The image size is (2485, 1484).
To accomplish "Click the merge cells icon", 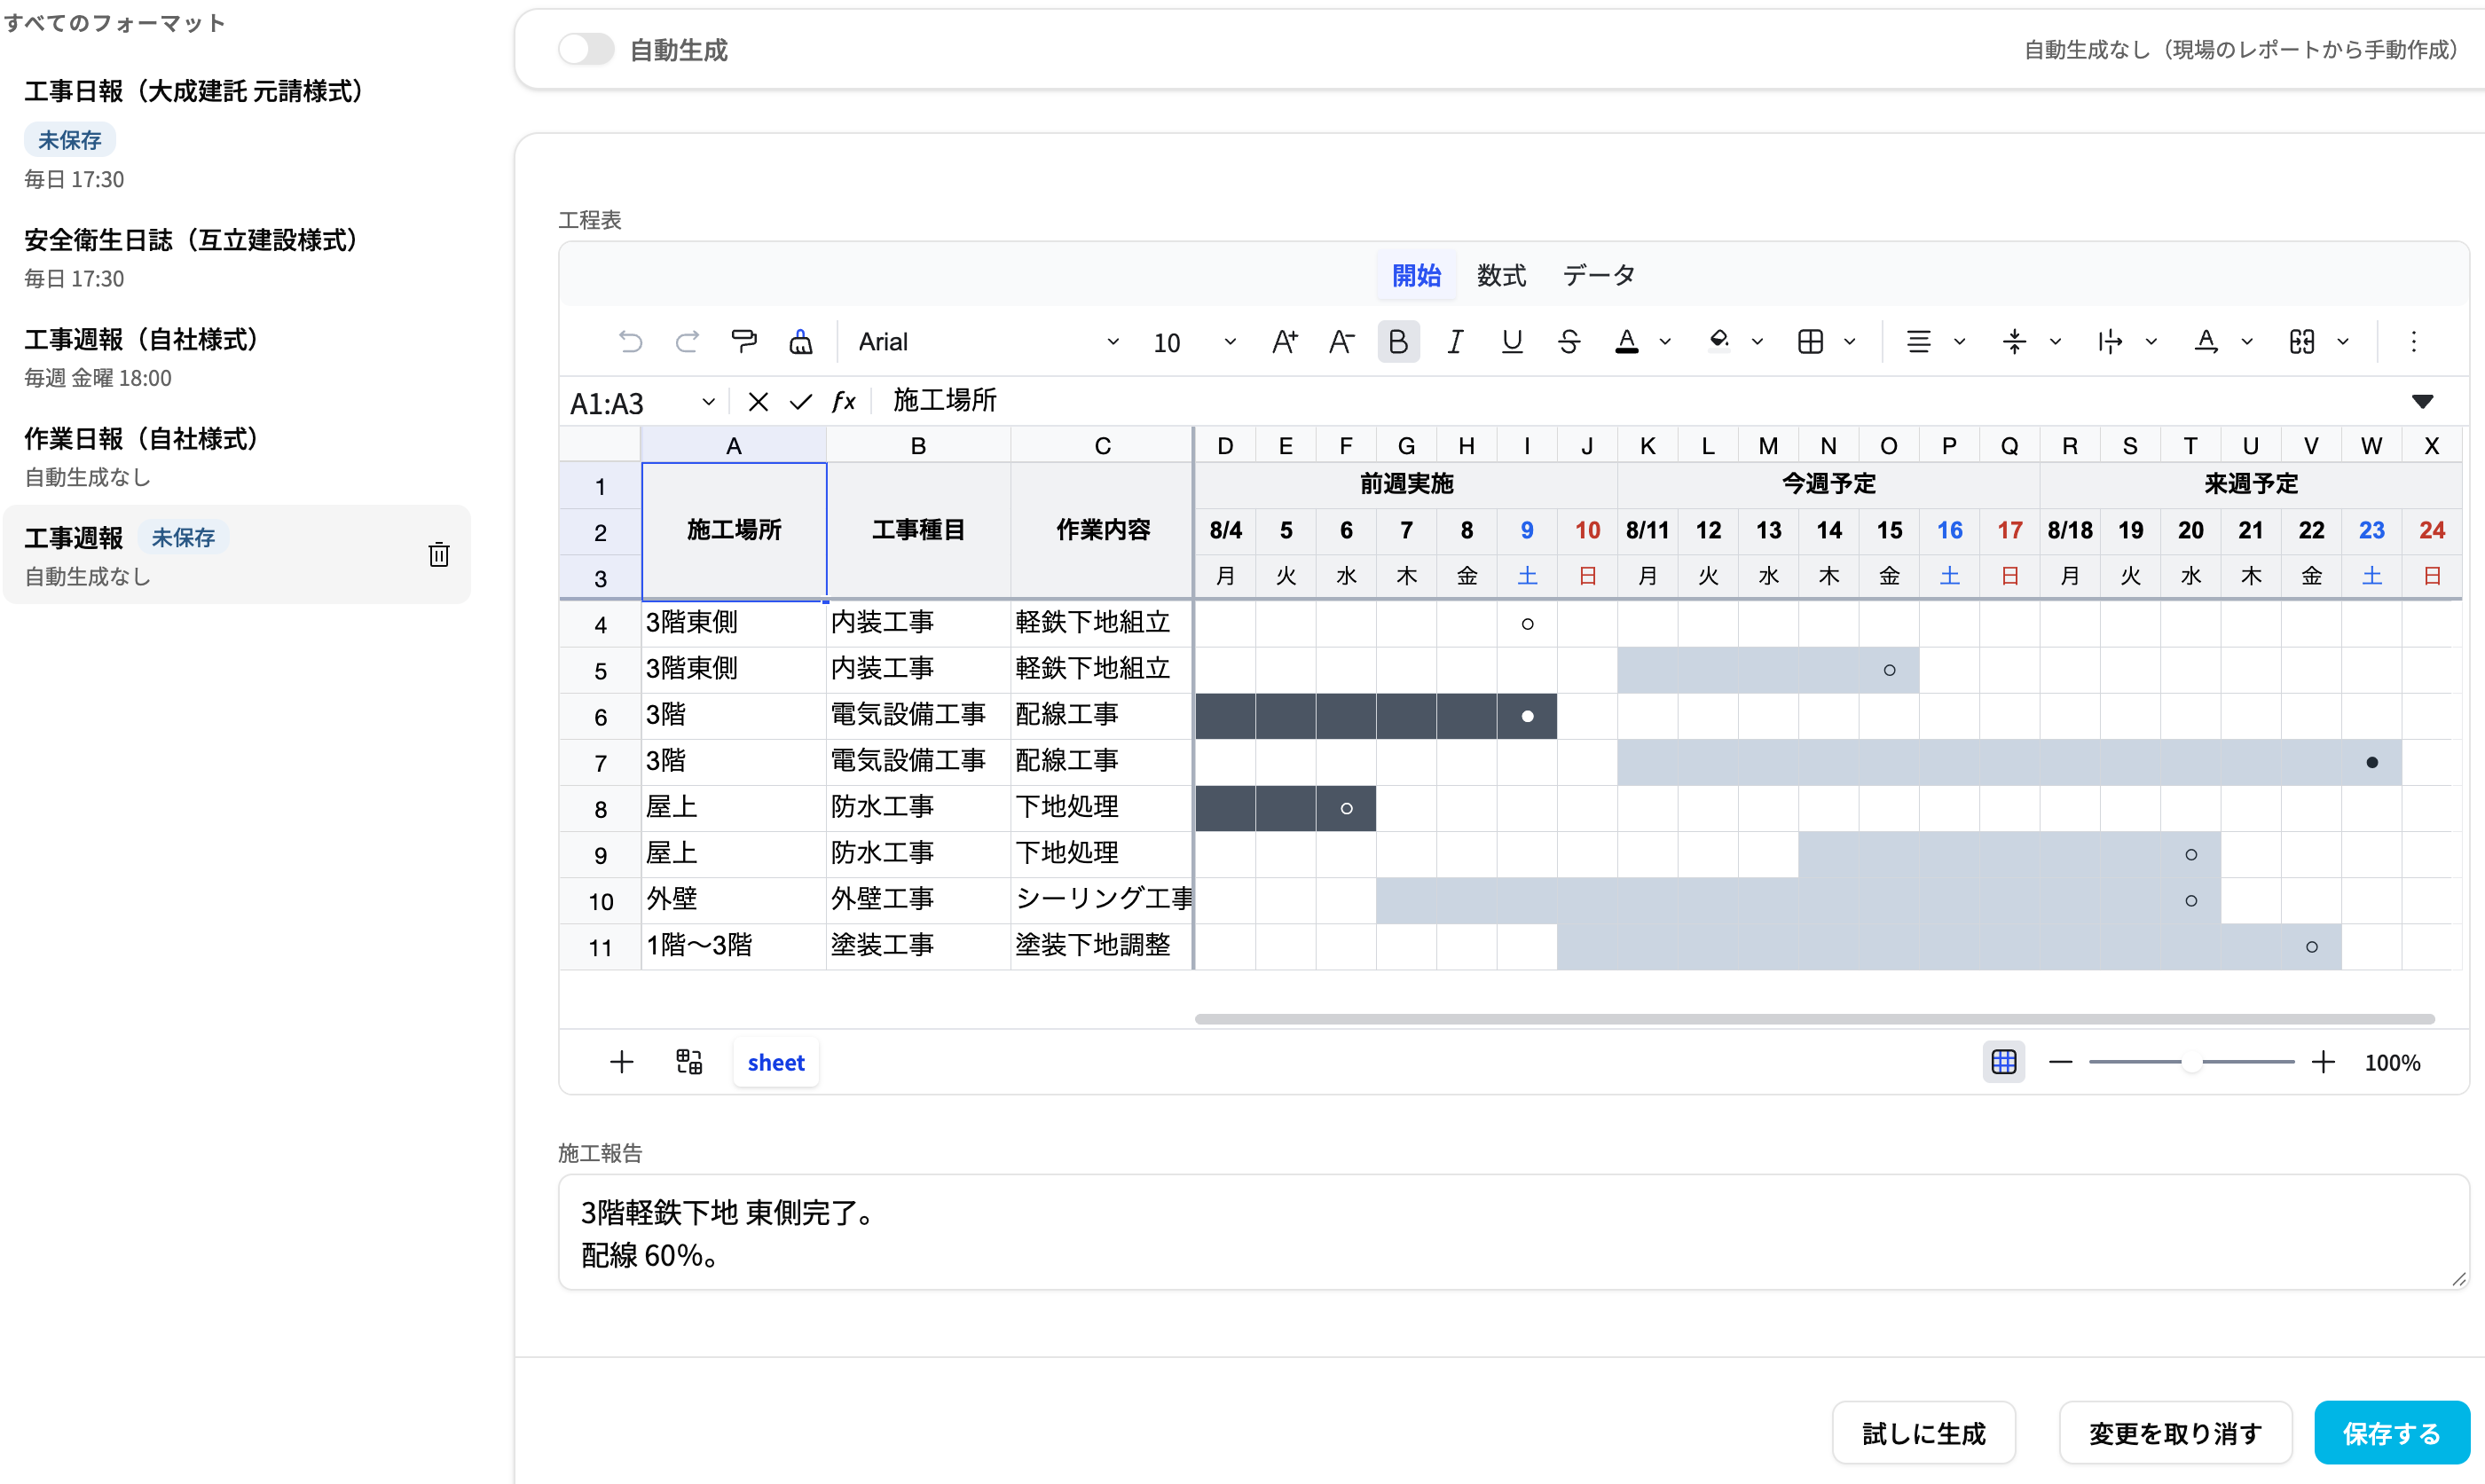I will [2302, 342].
